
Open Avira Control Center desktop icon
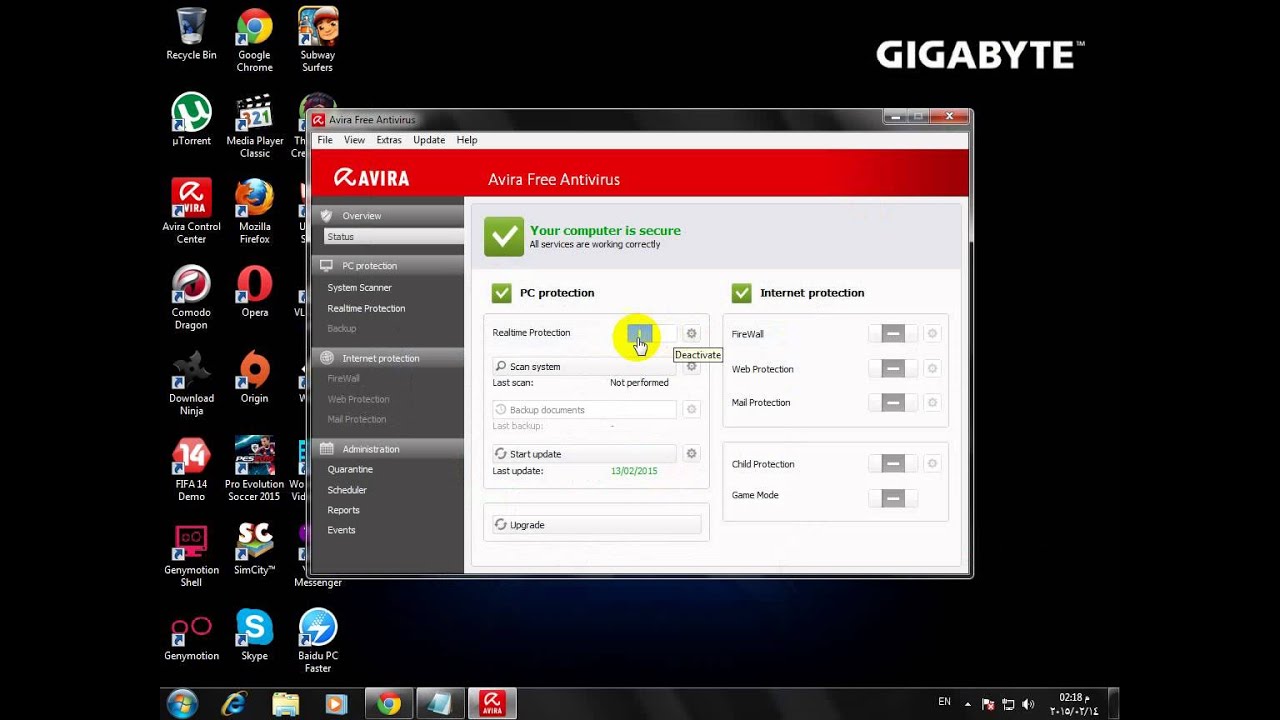[191, 212]
